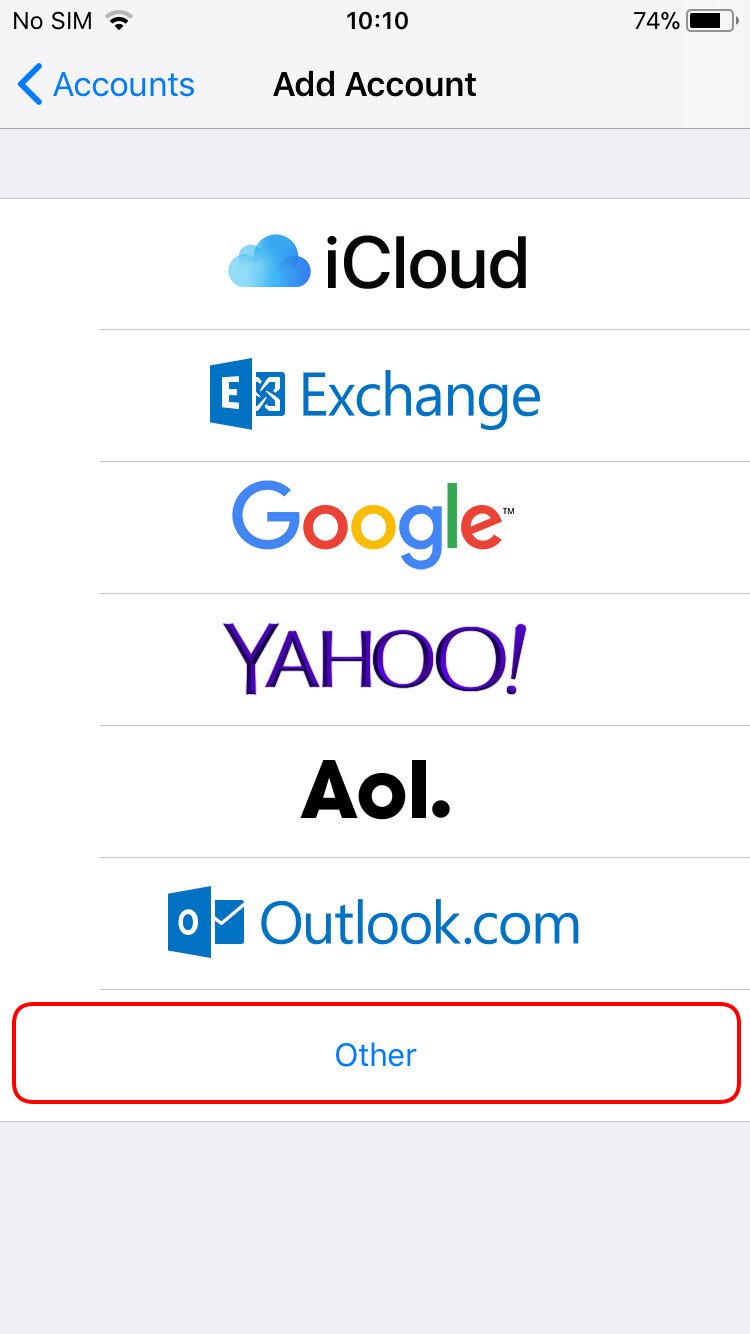Select the Outlook.com text label

(420, 923)
